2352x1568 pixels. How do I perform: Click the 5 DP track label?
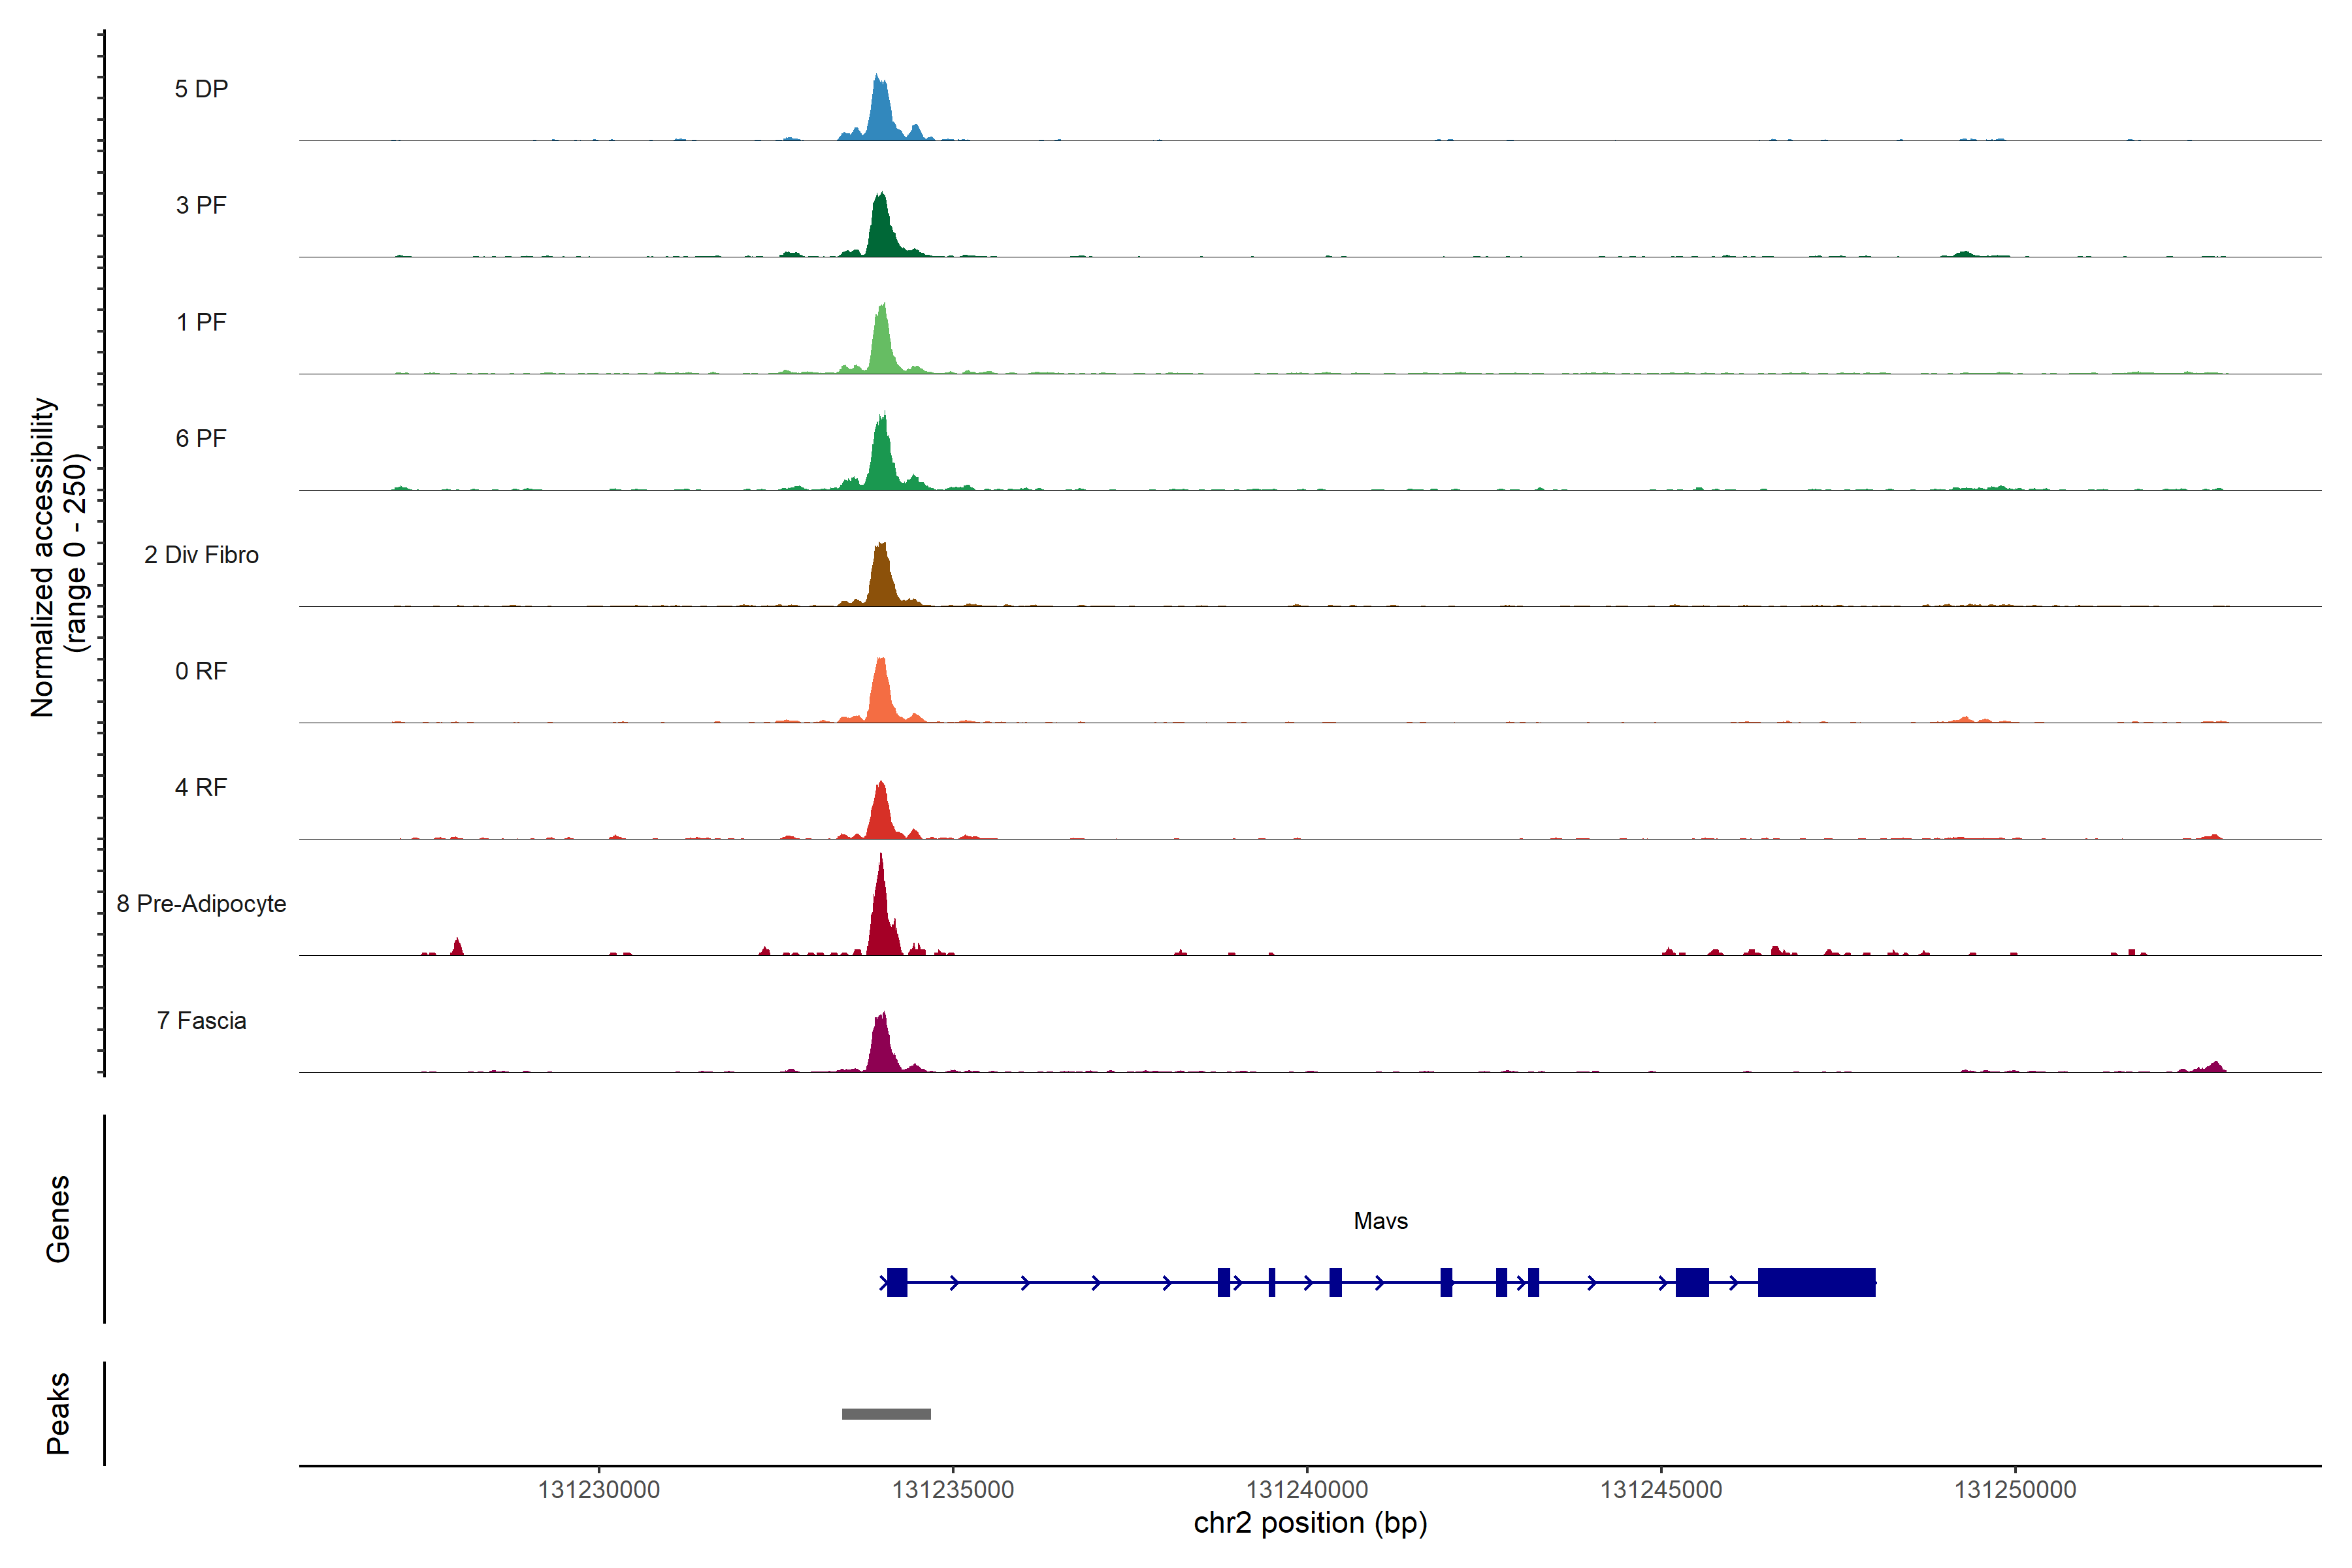[201, 89]
